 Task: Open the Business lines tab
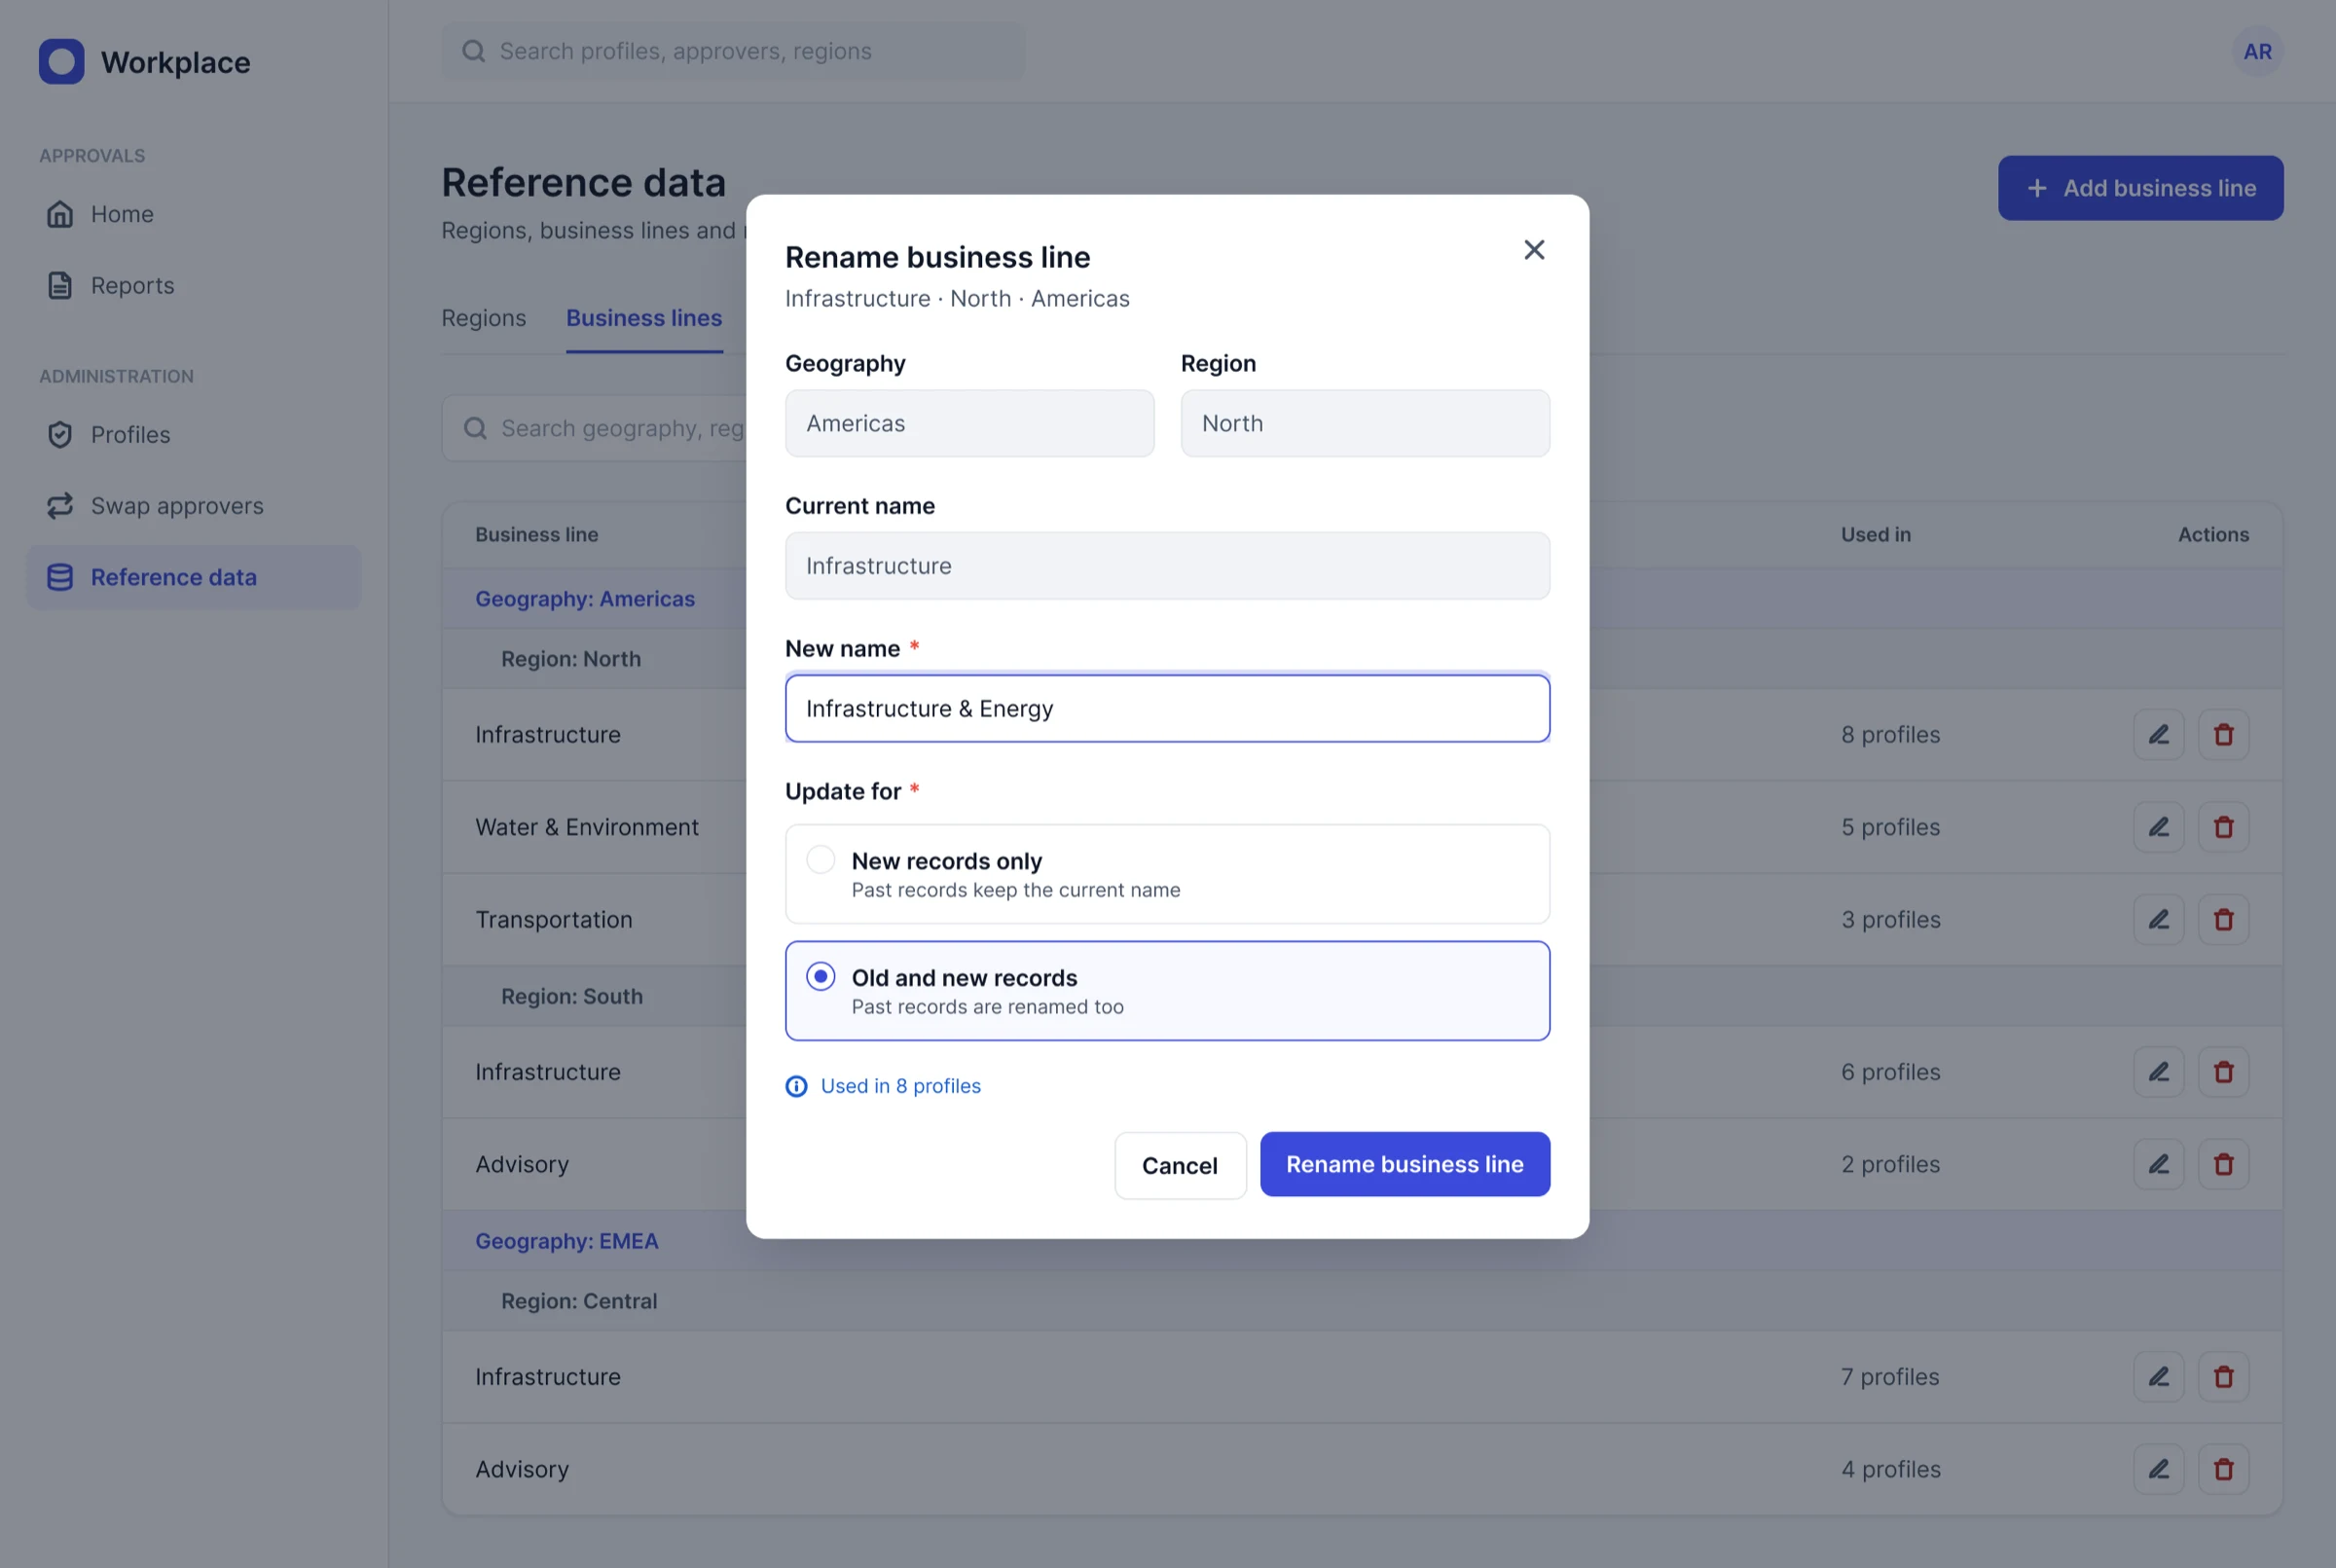pos(644,318)
